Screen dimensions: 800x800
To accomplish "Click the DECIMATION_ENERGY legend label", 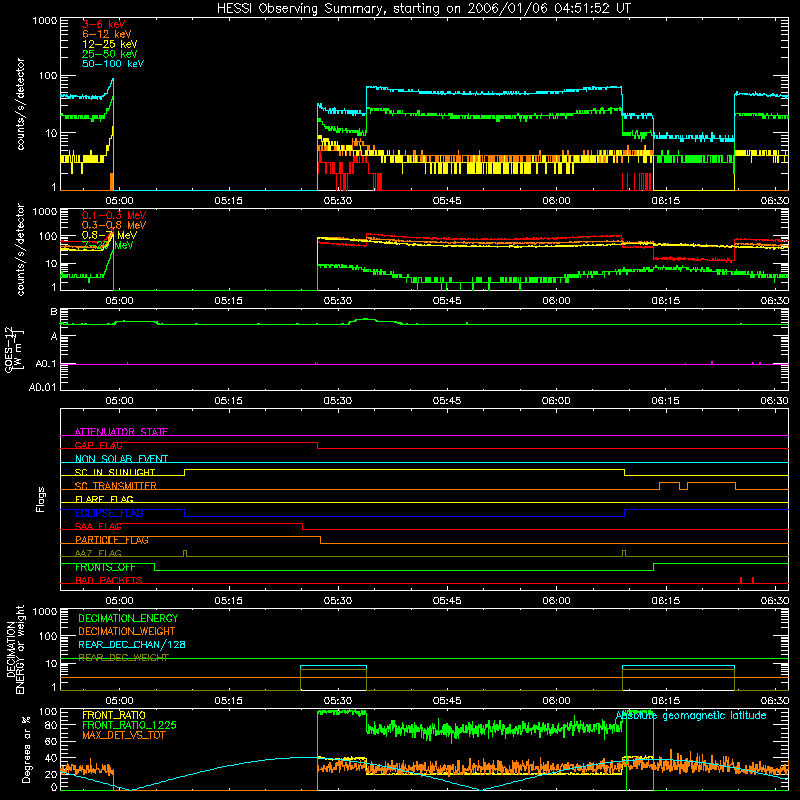I will [128, 618].
